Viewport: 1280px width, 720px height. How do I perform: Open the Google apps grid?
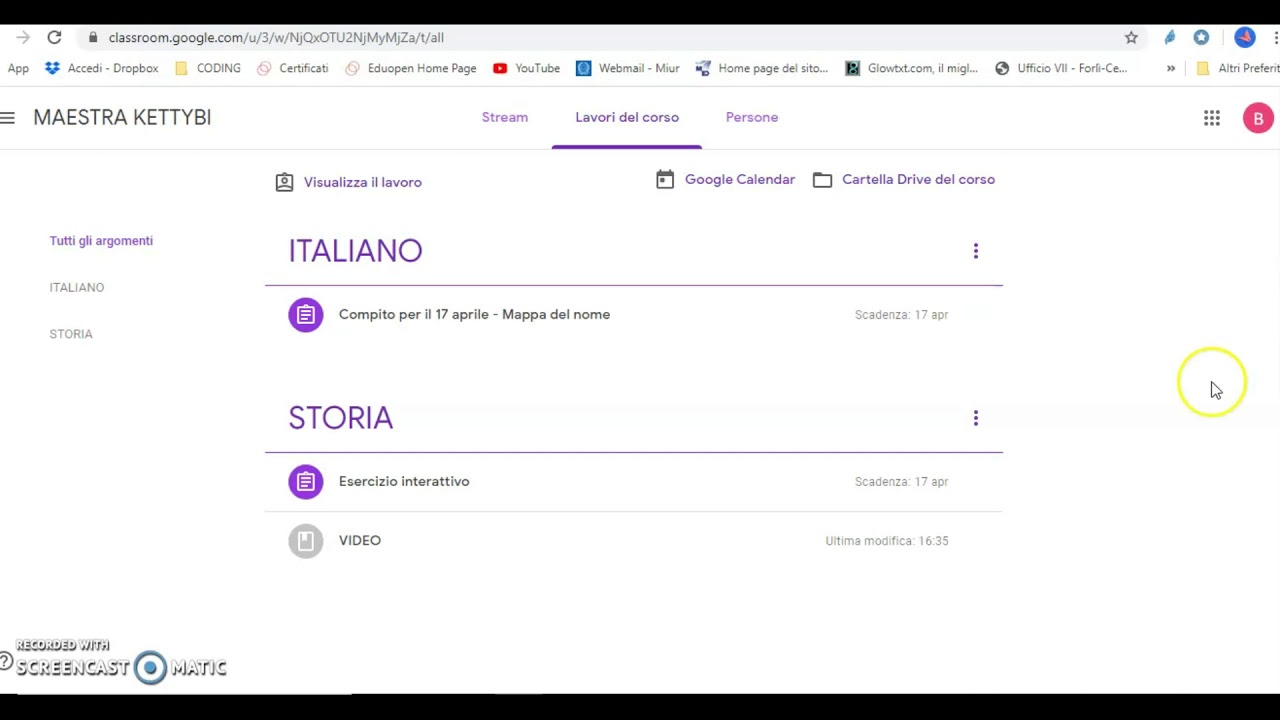tap(1212, 118)
